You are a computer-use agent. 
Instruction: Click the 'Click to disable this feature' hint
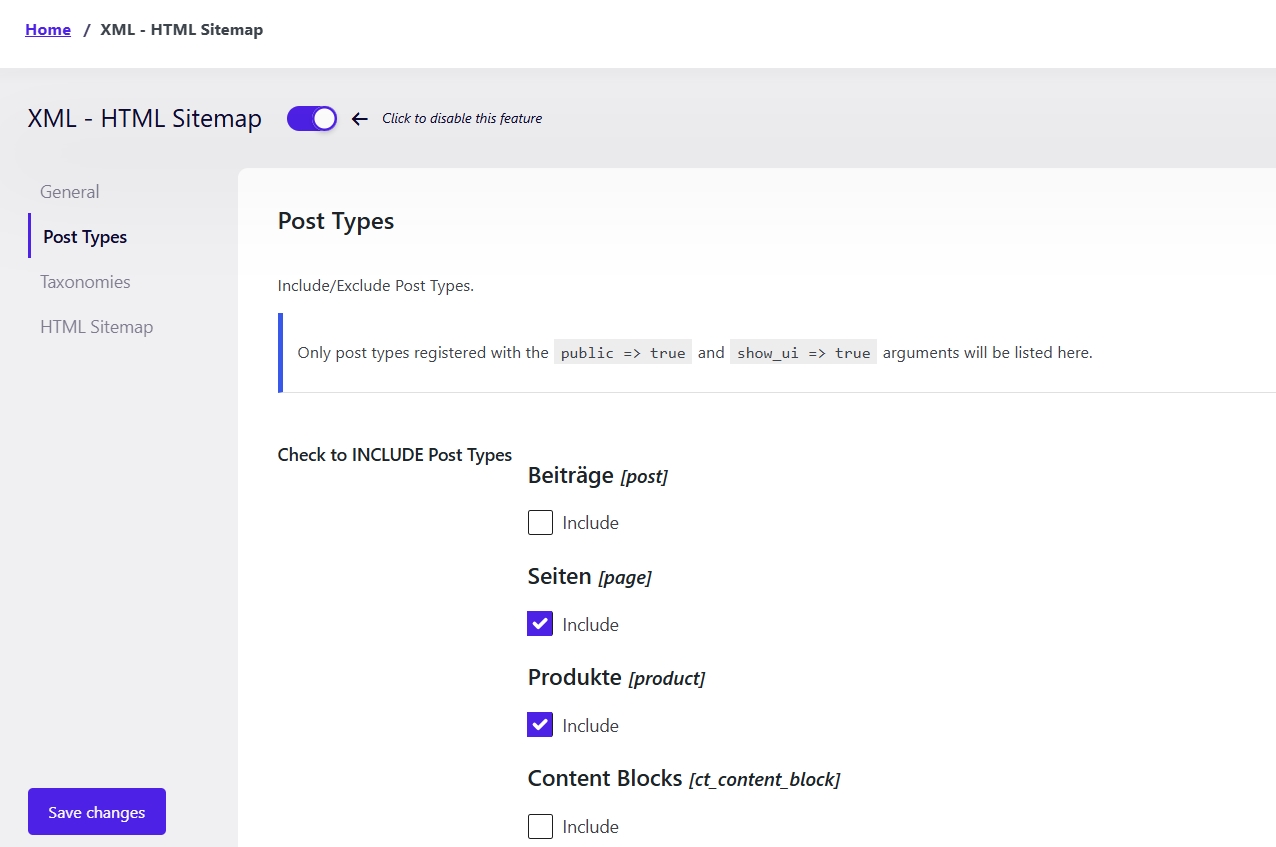(462, 118)
